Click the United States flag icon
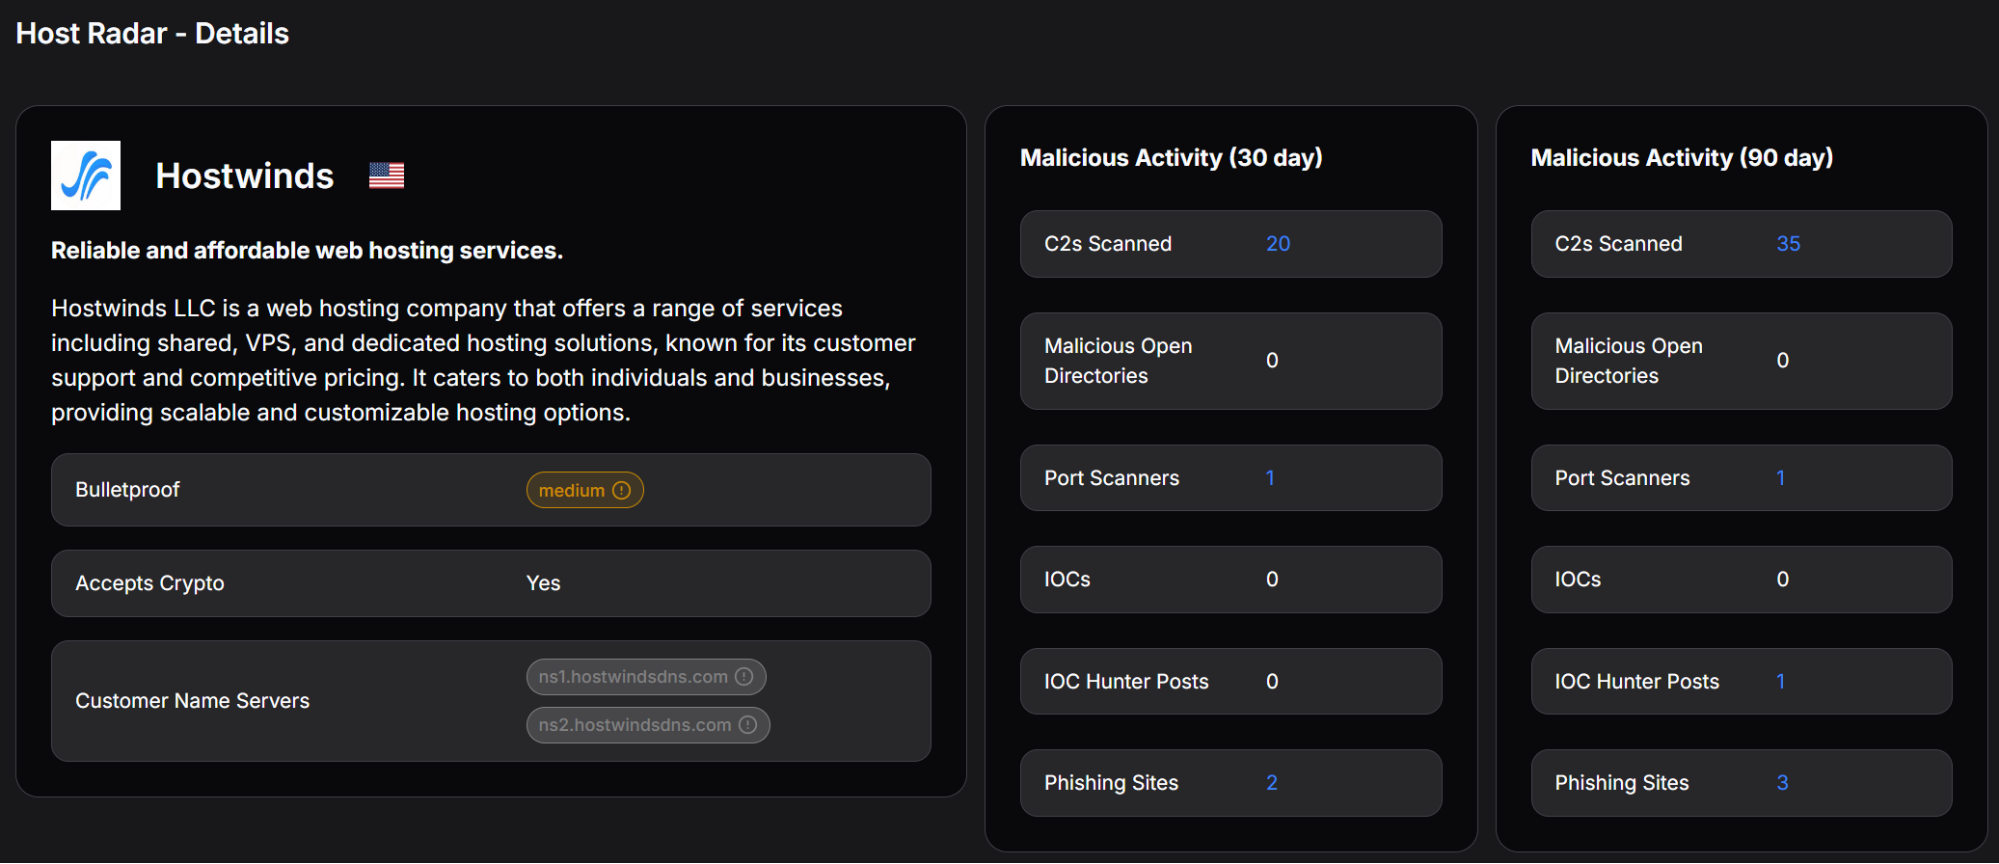The height and width of the screenshot is (864, 1999). point(386,176)
